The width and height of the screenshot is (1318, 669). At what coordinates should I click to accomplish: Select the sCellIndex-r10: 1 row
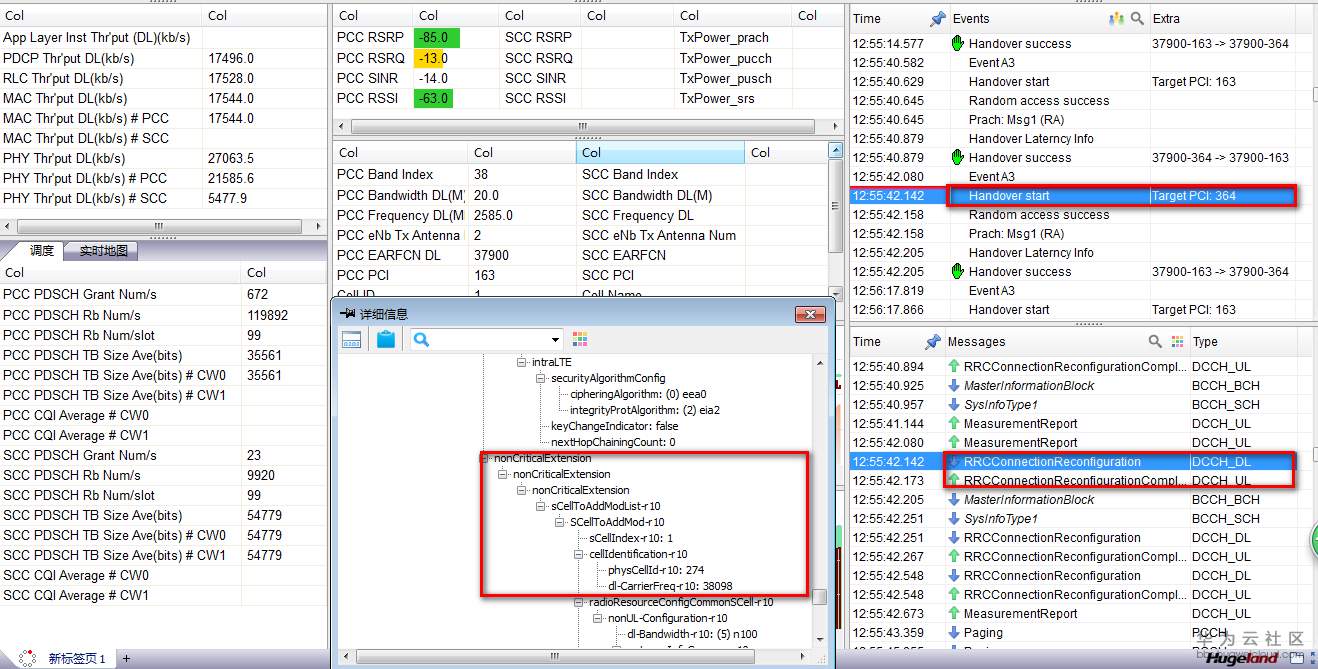(630, 538)
